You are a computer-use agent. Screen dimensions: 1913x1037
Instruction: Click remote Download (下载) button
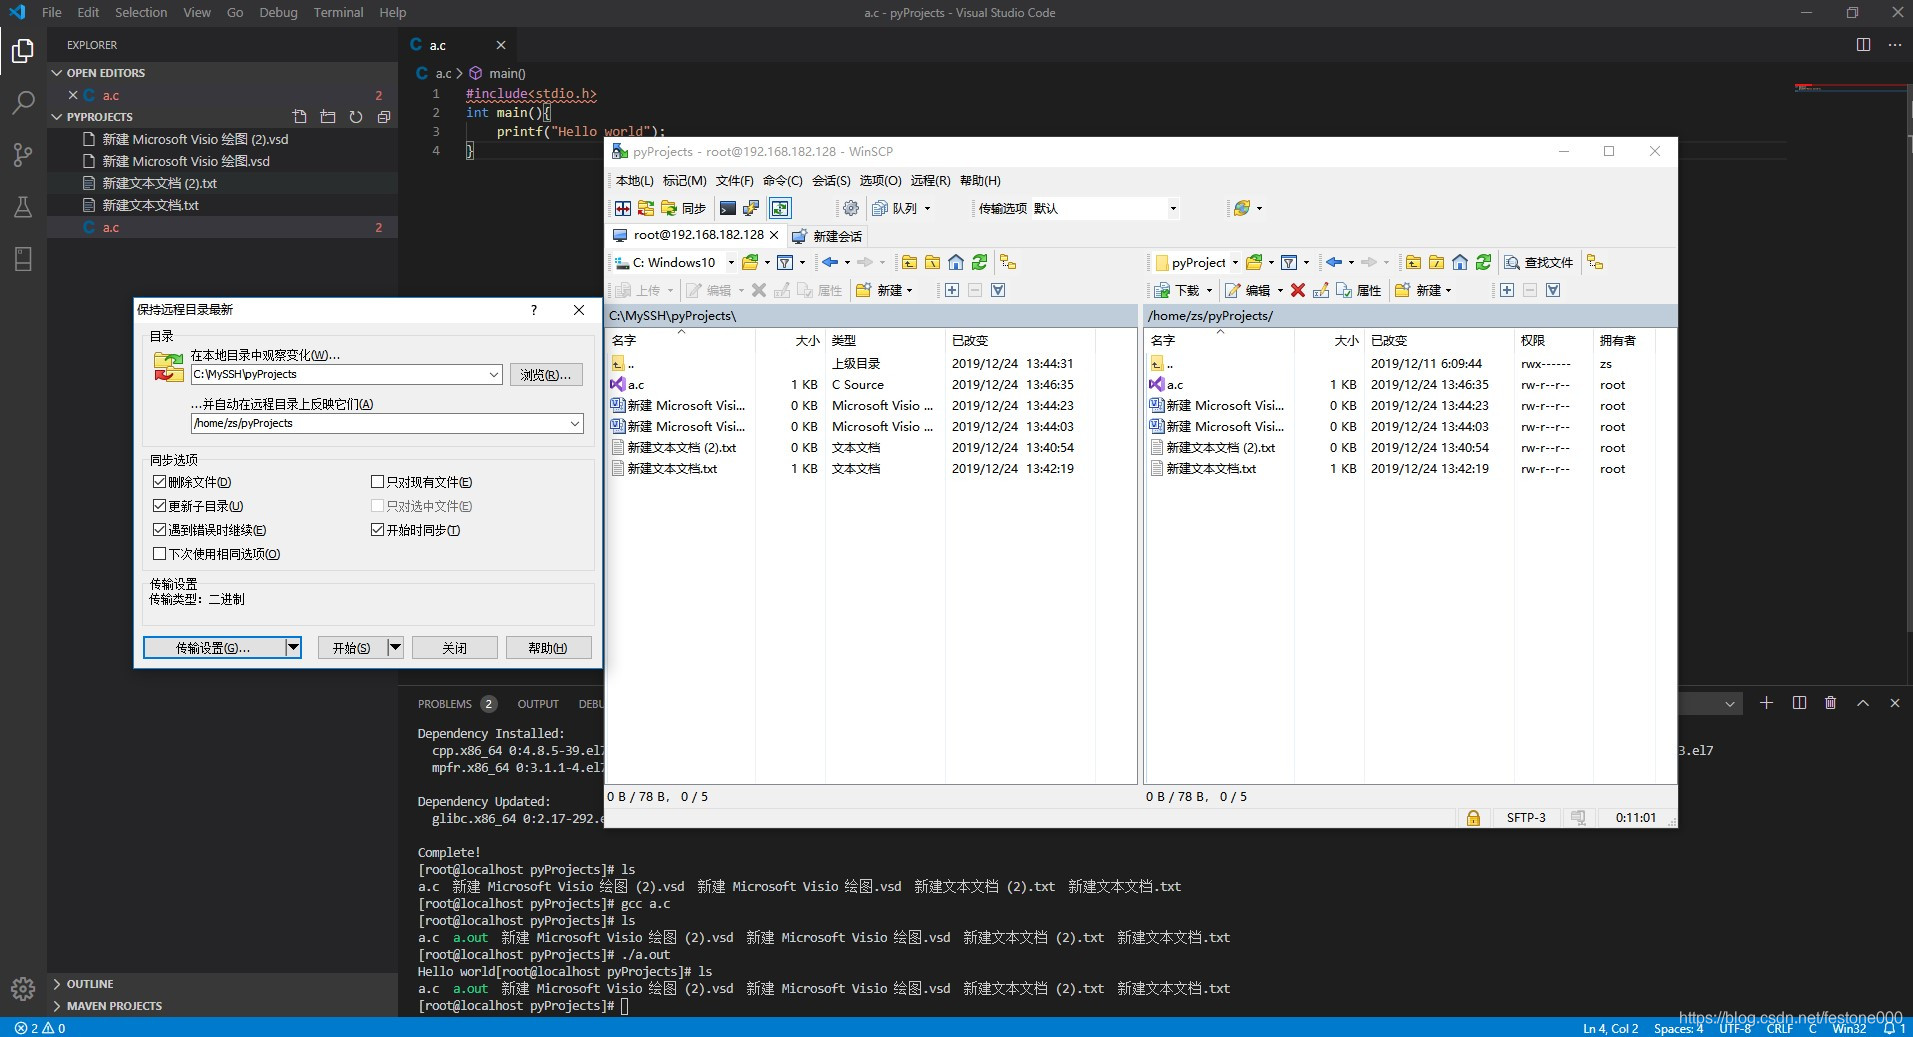[1176, 290]
